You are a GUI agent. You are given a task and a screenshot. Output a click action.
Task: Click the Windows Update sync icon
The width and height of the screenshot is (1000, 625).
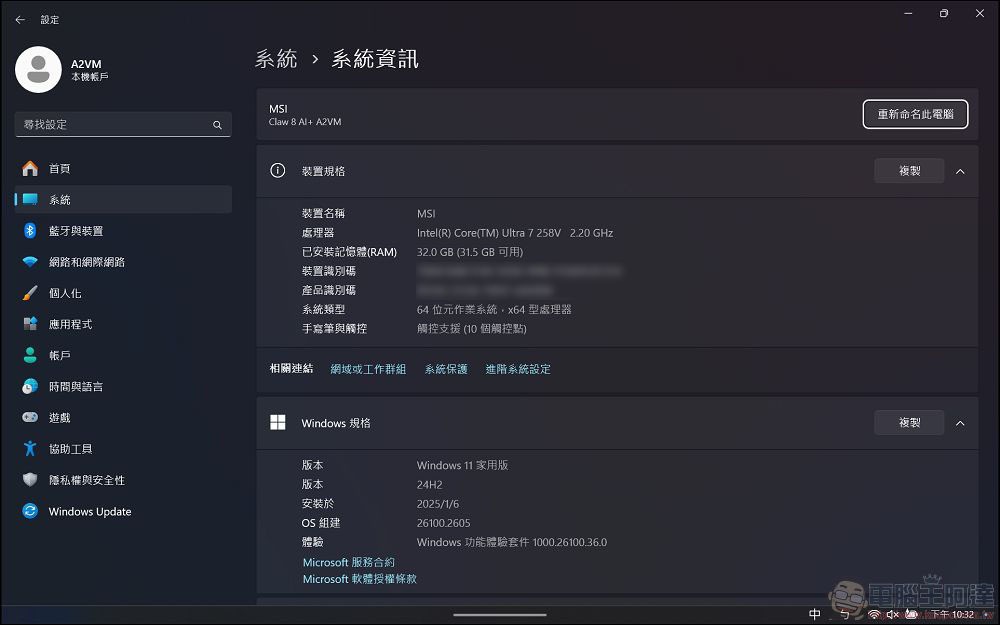coord(30,511)
